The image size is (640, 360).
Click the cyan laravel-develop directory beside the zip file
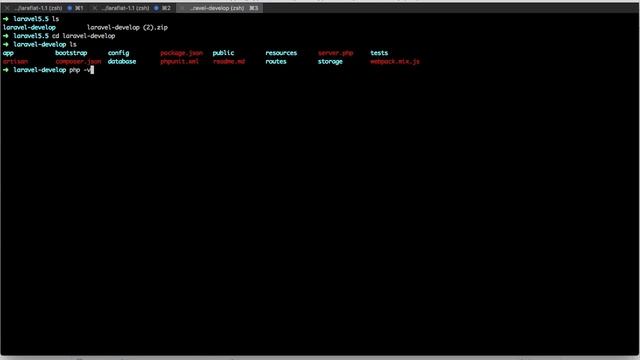(x=29, y=27)
